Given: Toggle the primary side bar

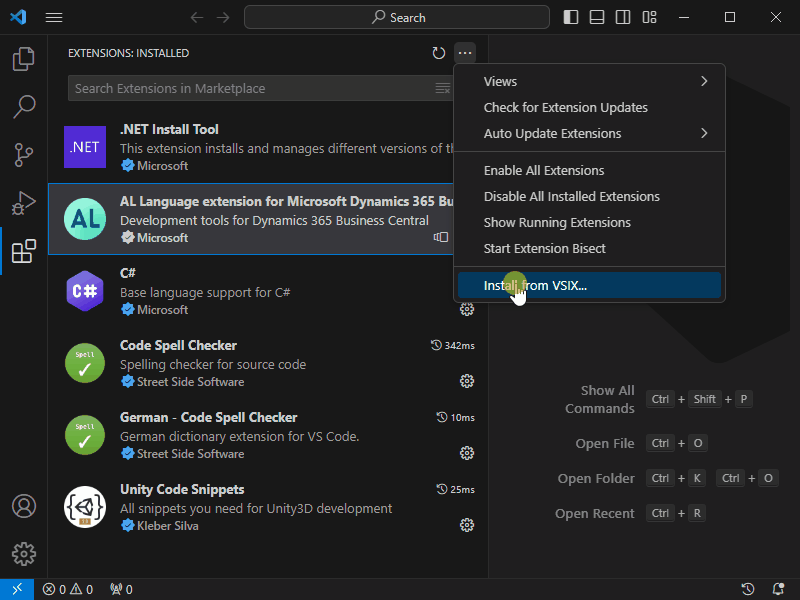Looking at the screenshot, I should (571, 17).
